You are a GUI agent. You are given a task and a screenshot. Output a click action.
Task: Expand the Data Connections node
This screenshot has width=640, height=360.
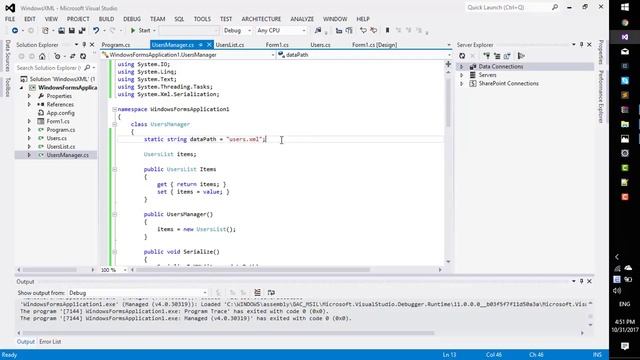pos(462,67)
